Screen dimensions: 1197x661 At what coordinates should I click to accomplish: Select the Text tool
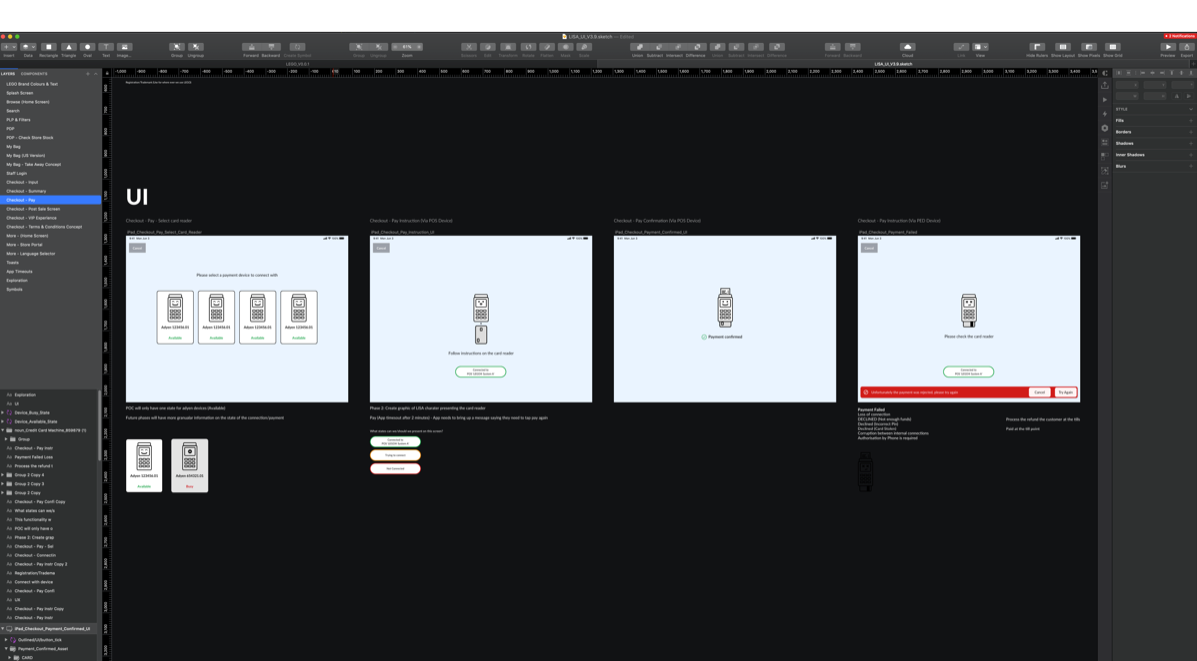pos(106,47)
